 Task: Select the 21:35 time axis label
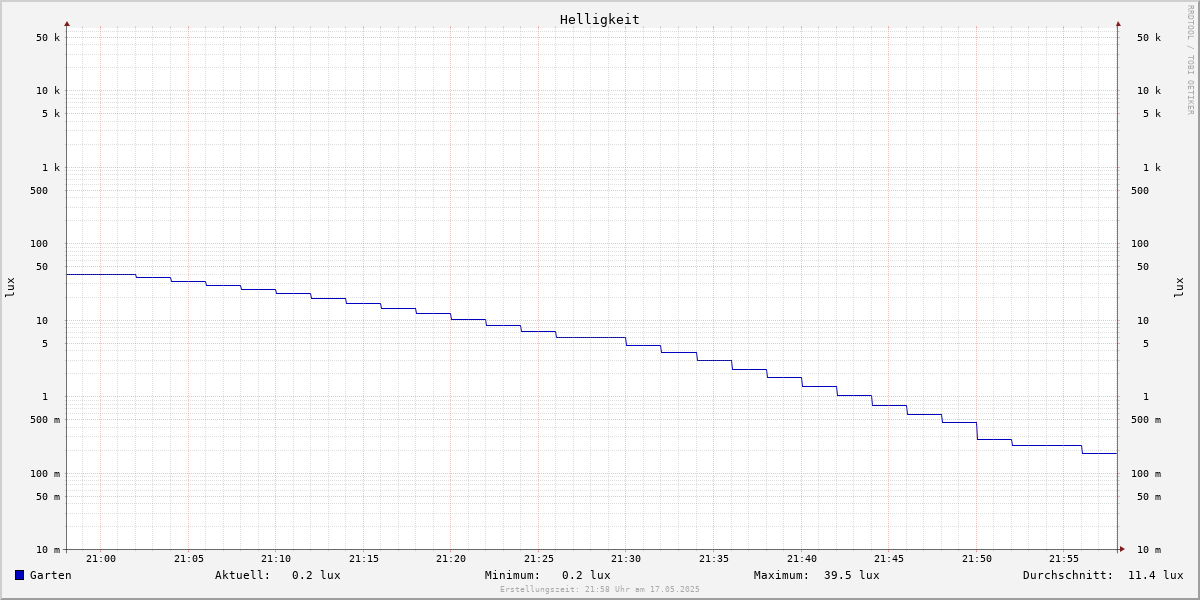(x=714, y=559)
